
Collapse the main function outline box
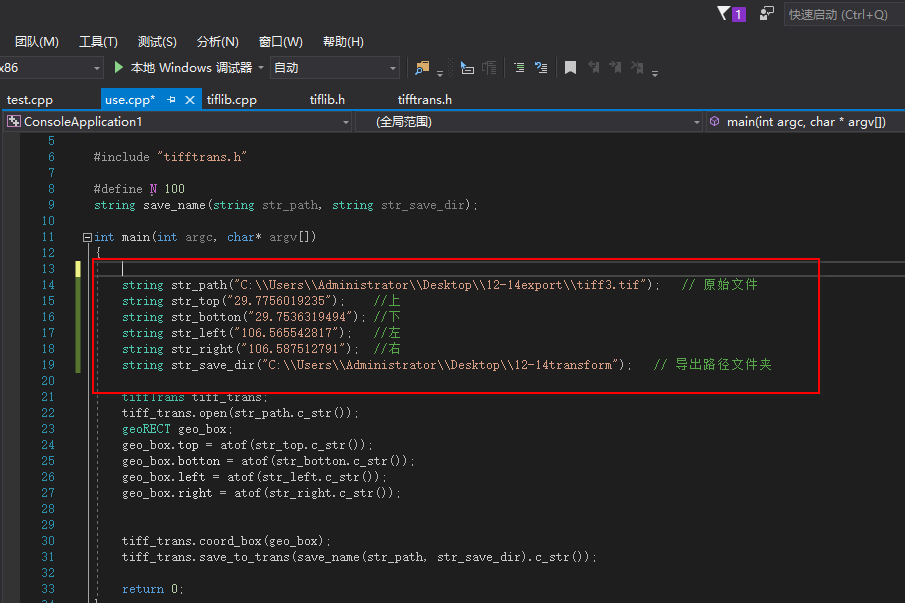coord(87,237)
